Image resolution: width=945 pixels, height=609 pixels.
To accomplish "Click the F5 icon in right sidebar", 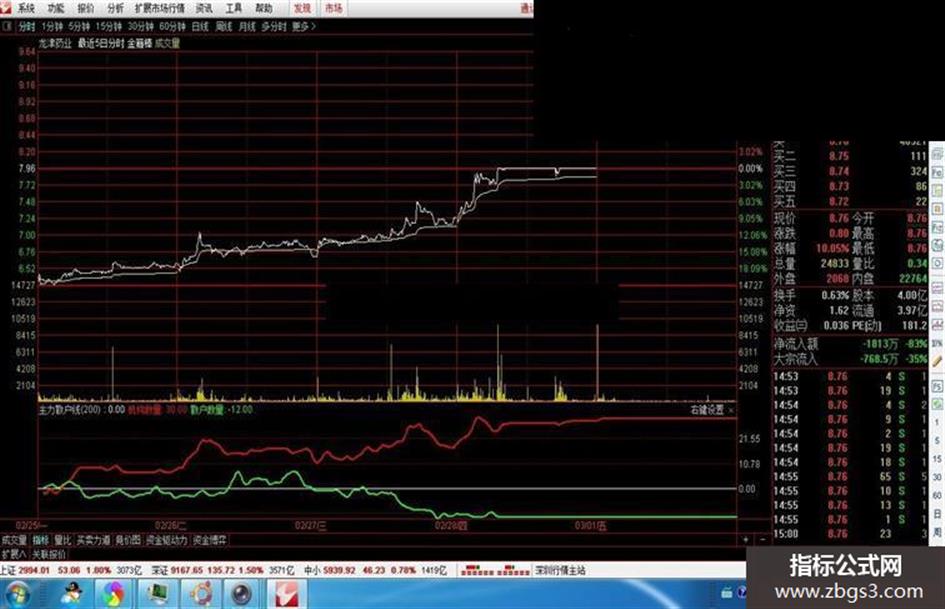I will point(937,386).
